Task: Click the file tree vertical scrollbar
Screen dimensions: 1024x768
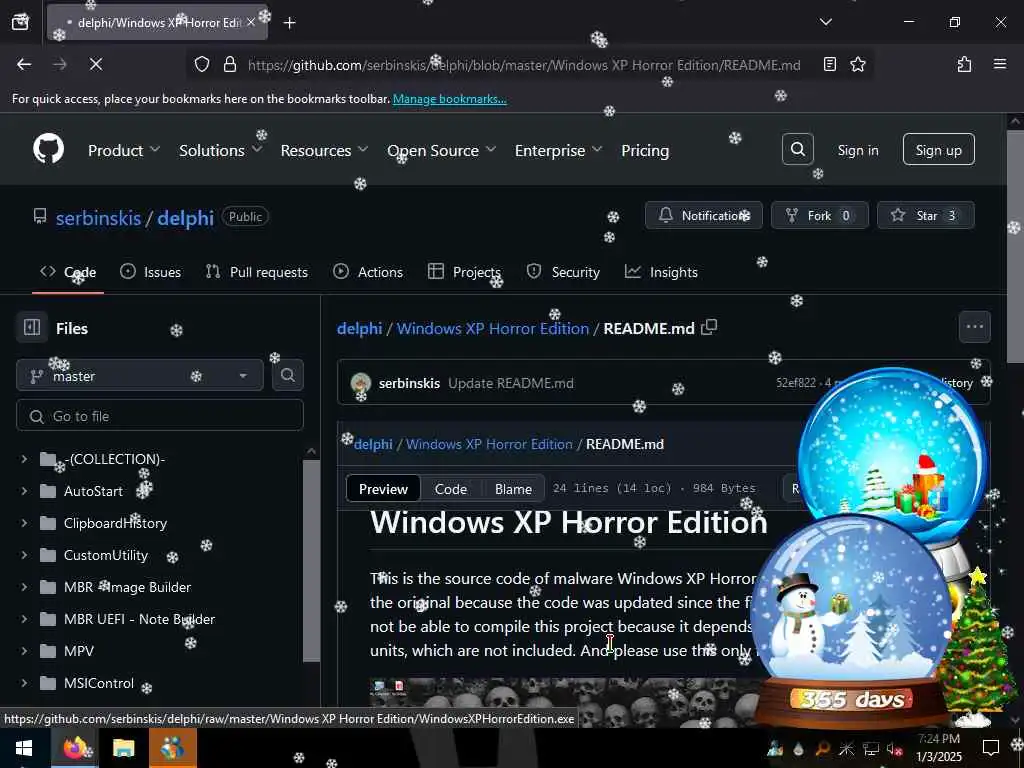Action: point(312,560)
